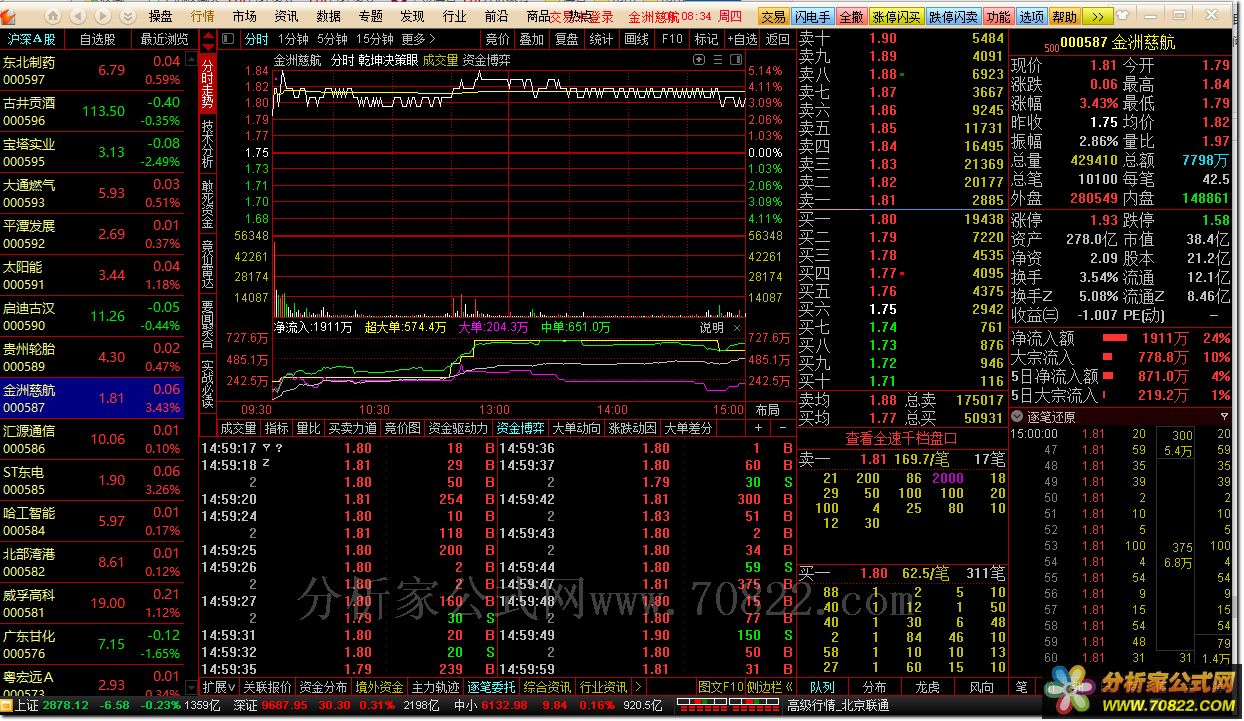Switch to the 自选股 tab
The width and height of the screenshot is (1244, 721).
tap(97, 39)
